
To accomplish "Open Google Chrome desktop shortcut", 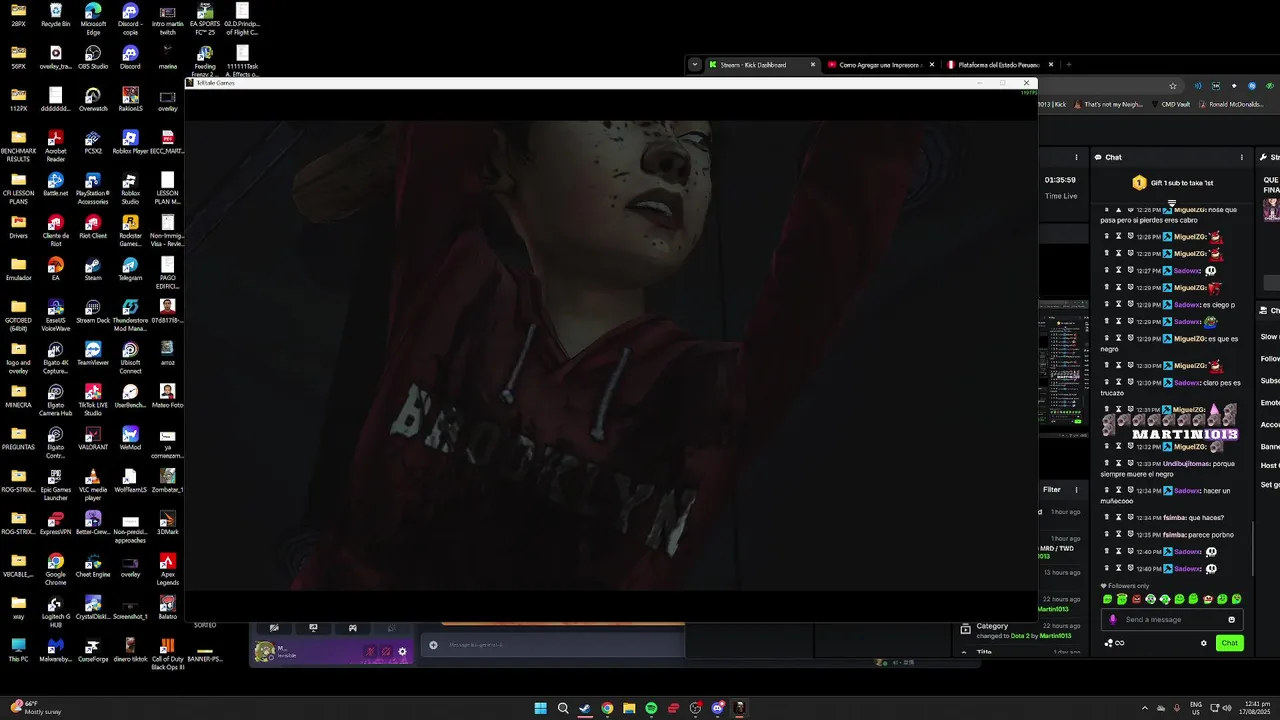I will [56, 569].
